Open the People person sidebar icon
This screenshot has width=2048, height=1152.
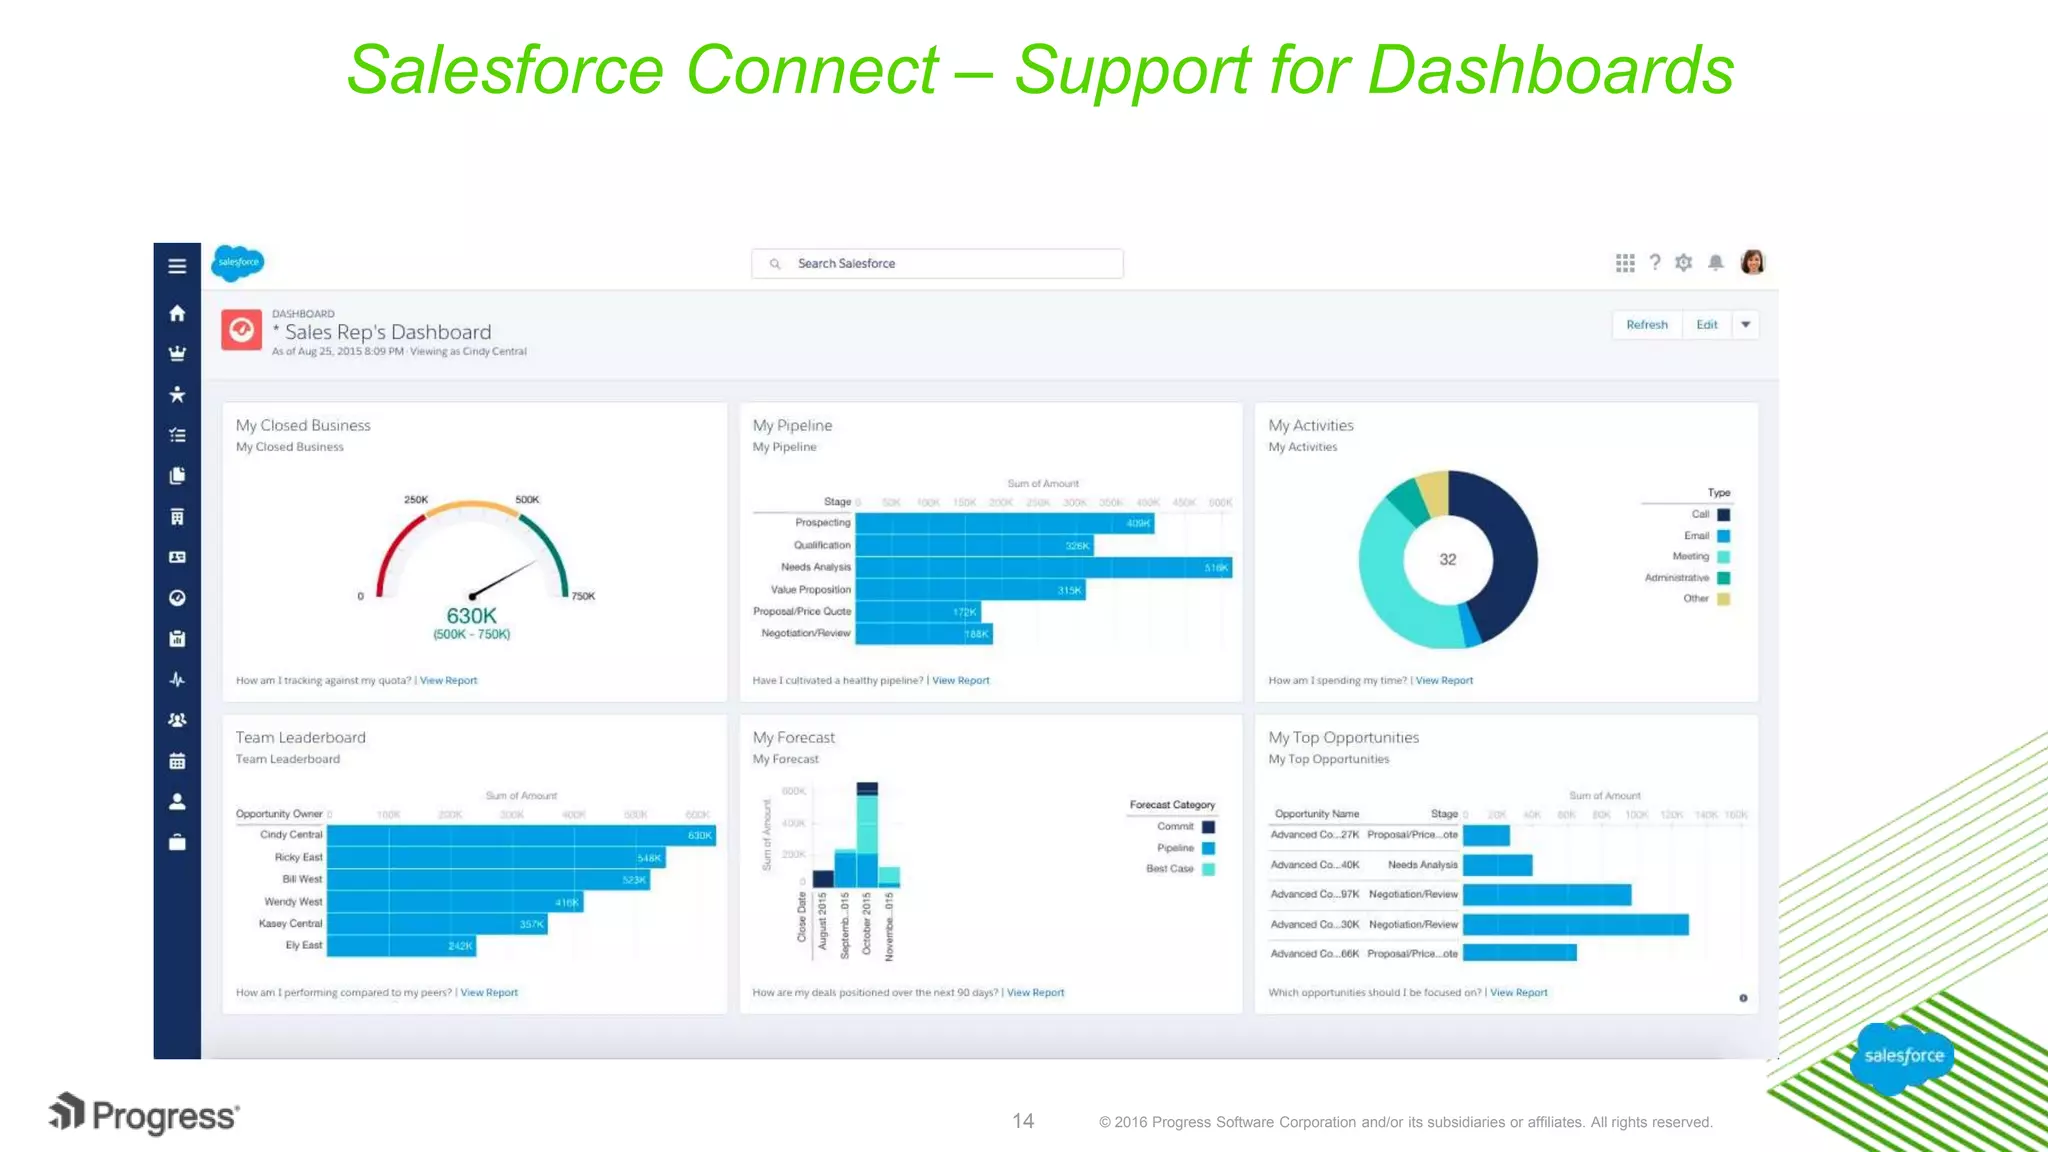tap(177, 801)
